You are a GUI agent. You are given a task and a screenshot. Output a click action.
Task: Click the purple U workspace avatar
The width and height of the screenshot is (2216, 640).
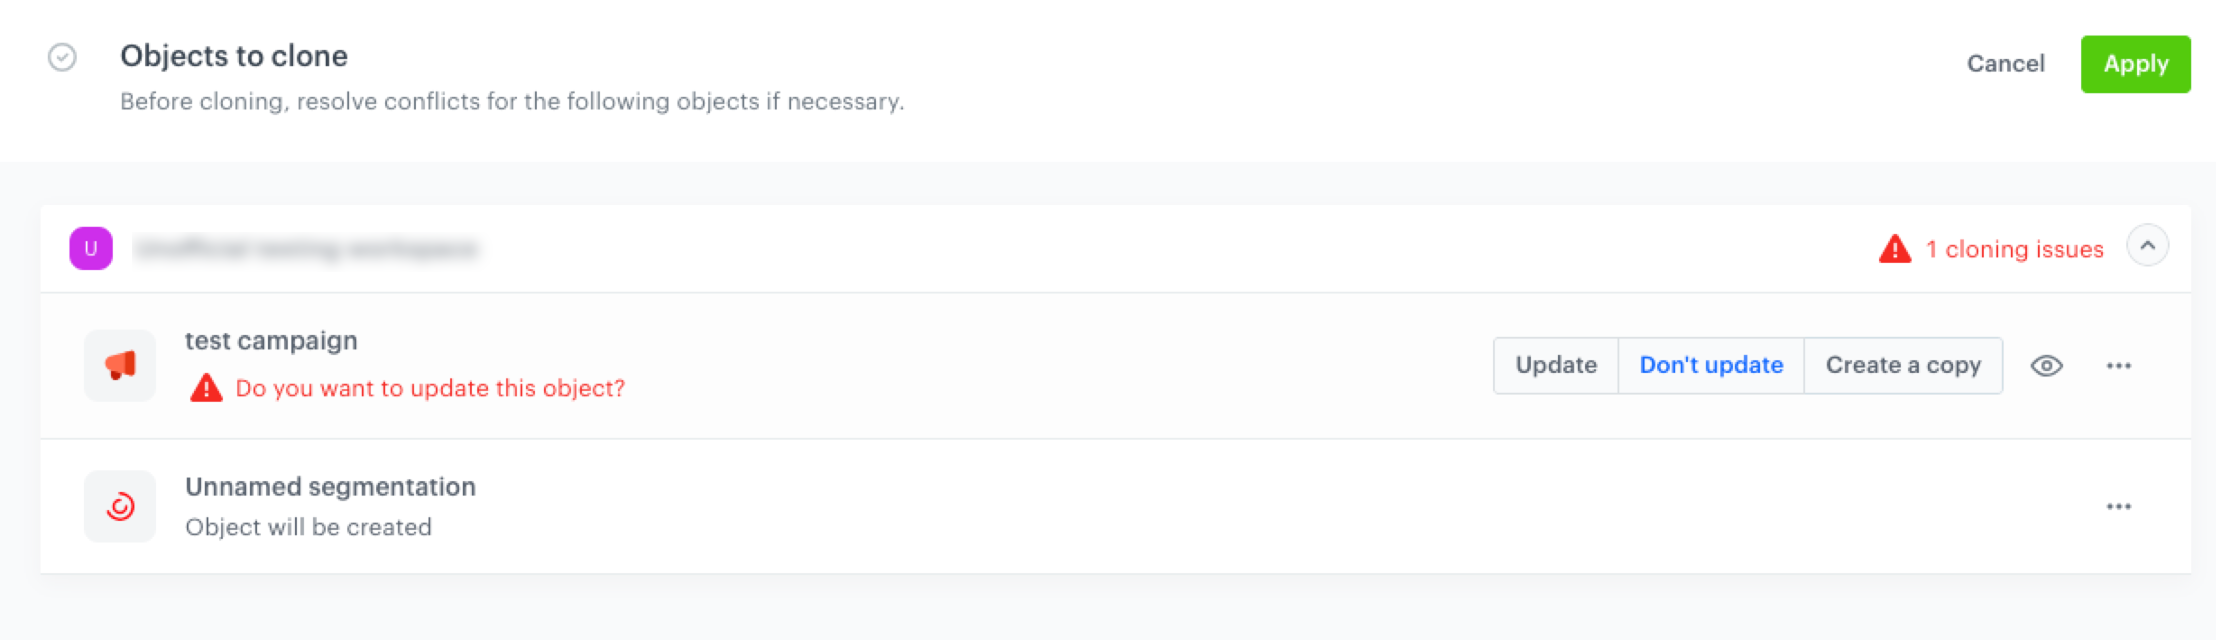click(91, 249)
